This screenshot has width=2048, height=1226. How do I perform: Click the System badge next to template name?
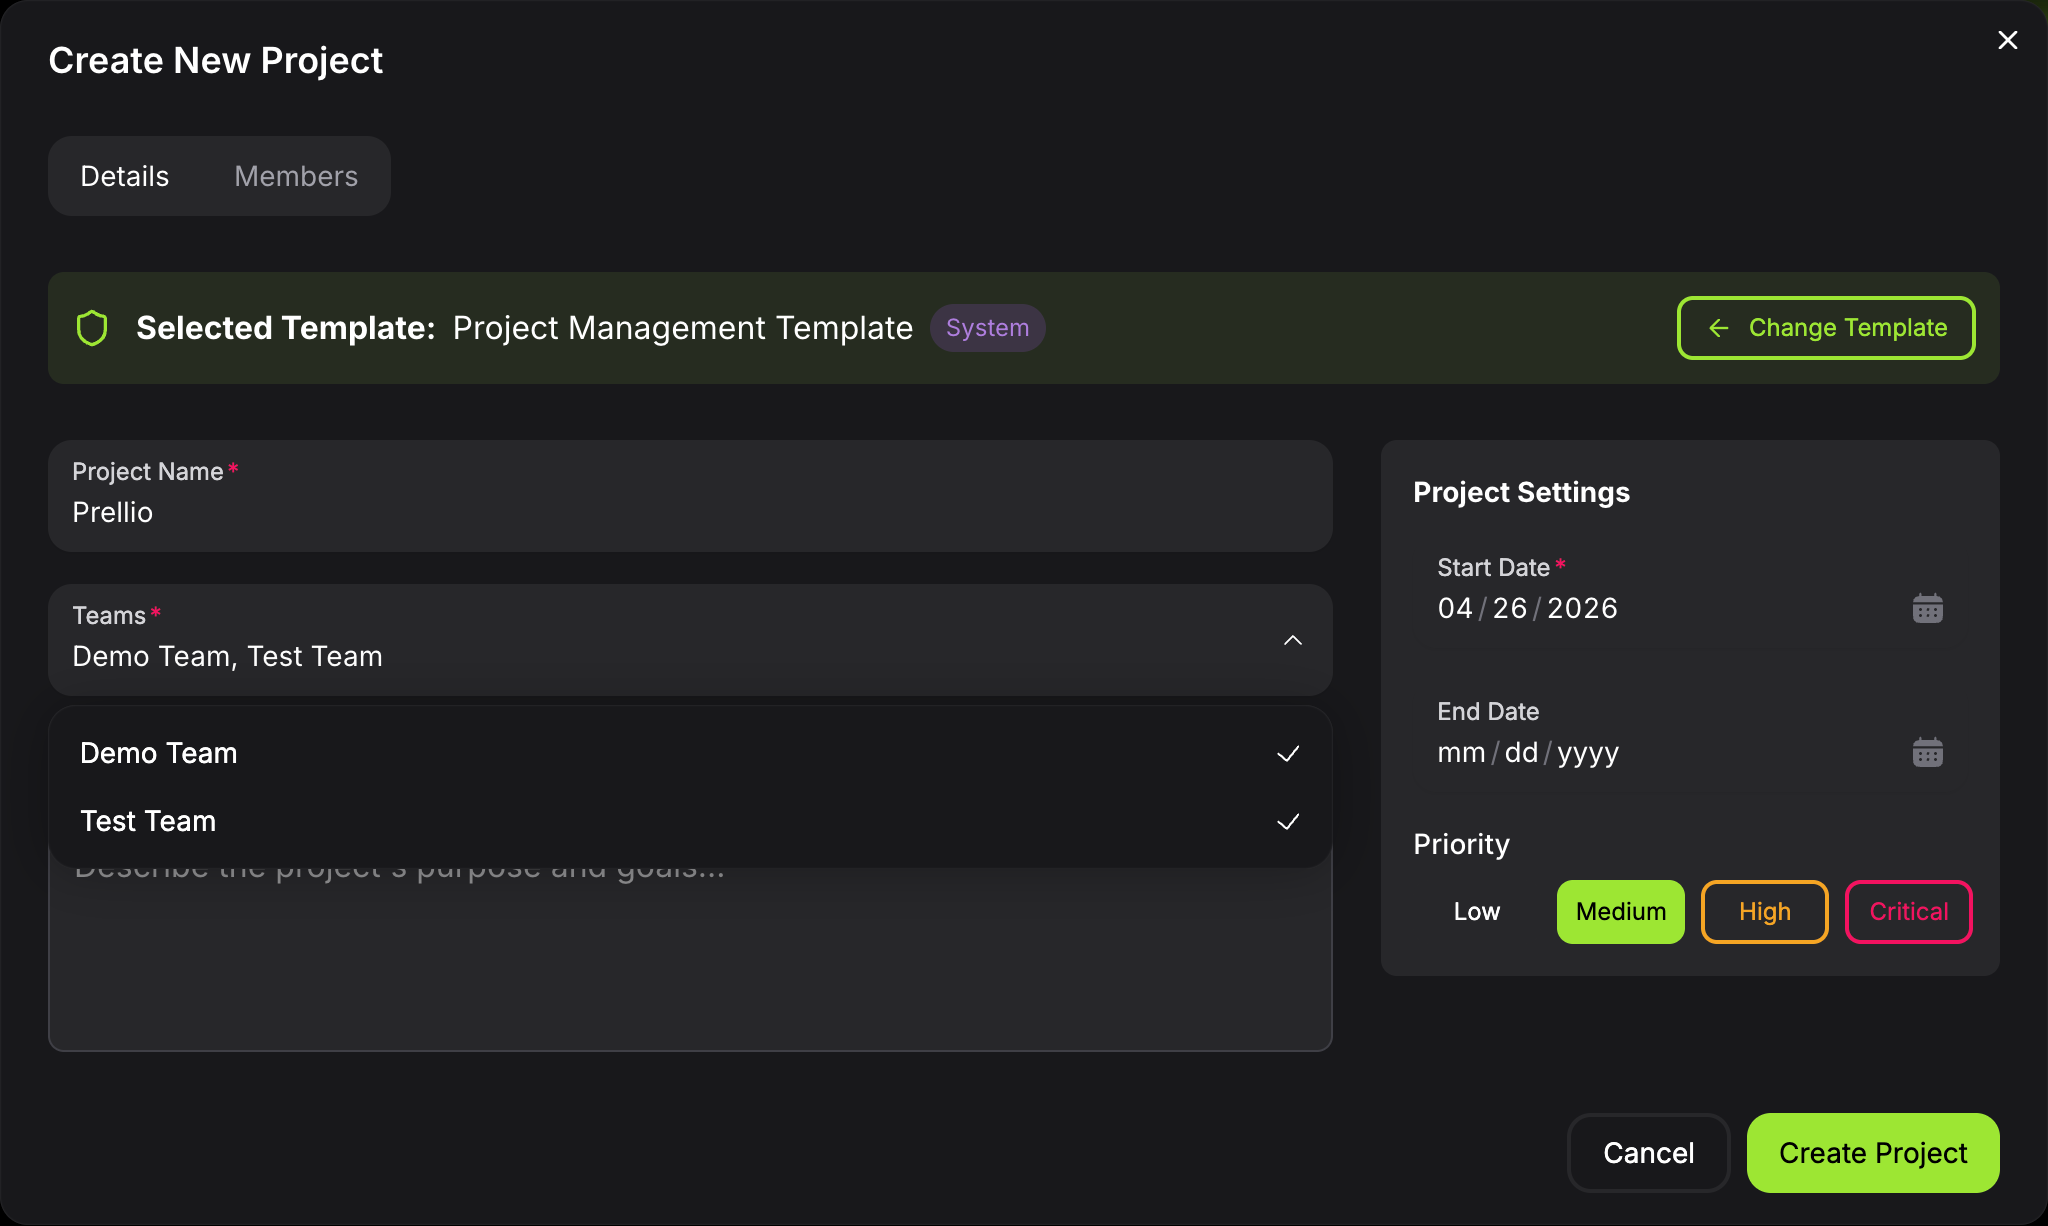[x=987, y=328]
